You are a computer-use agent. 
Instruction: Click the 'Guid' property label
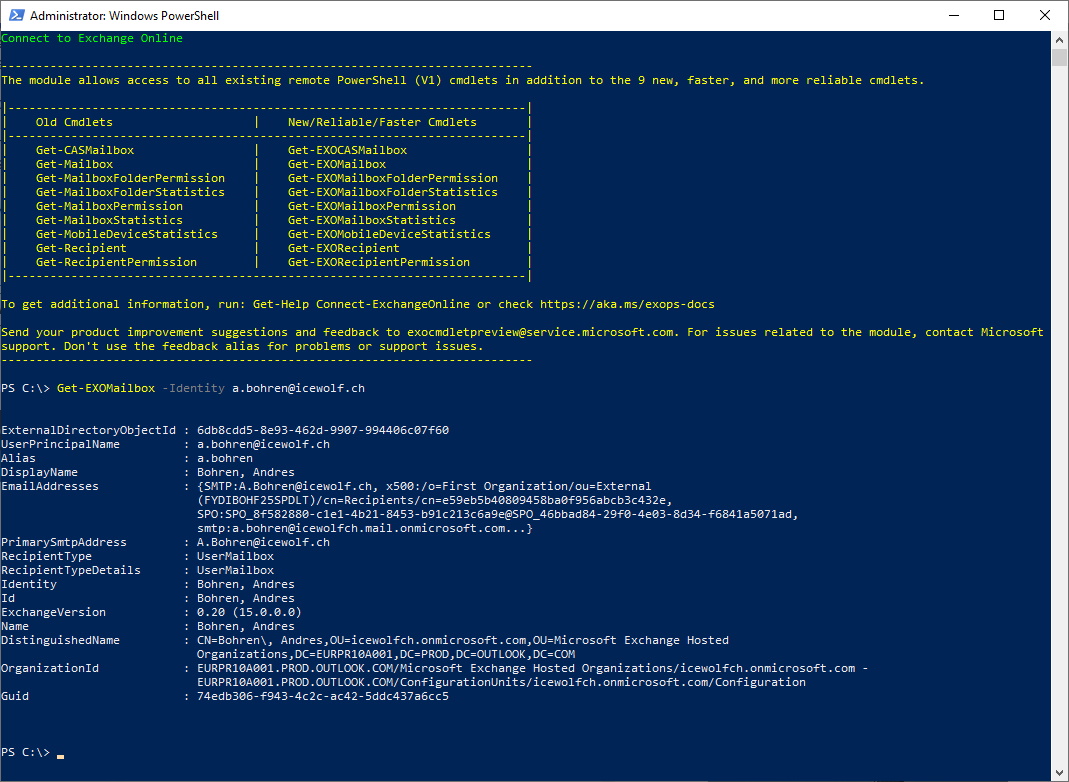coord(15,696)
